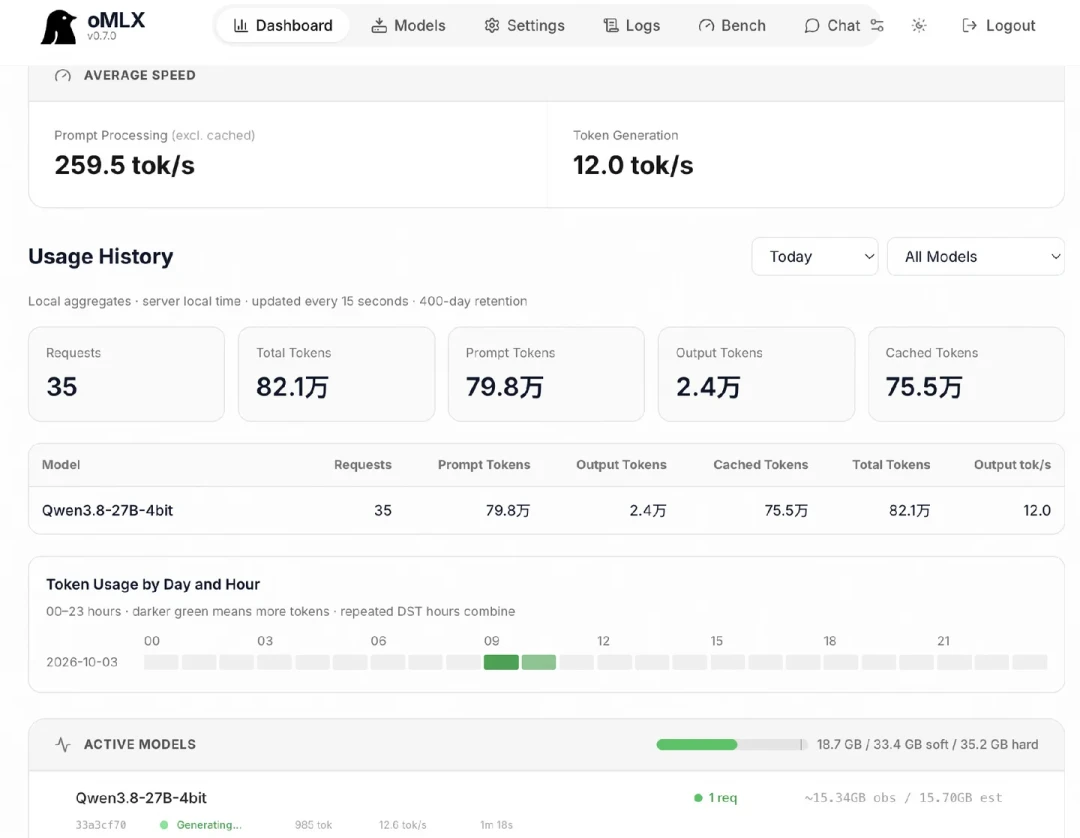
Task: Click the Output tok/s column header
Action: [1012, 465]
